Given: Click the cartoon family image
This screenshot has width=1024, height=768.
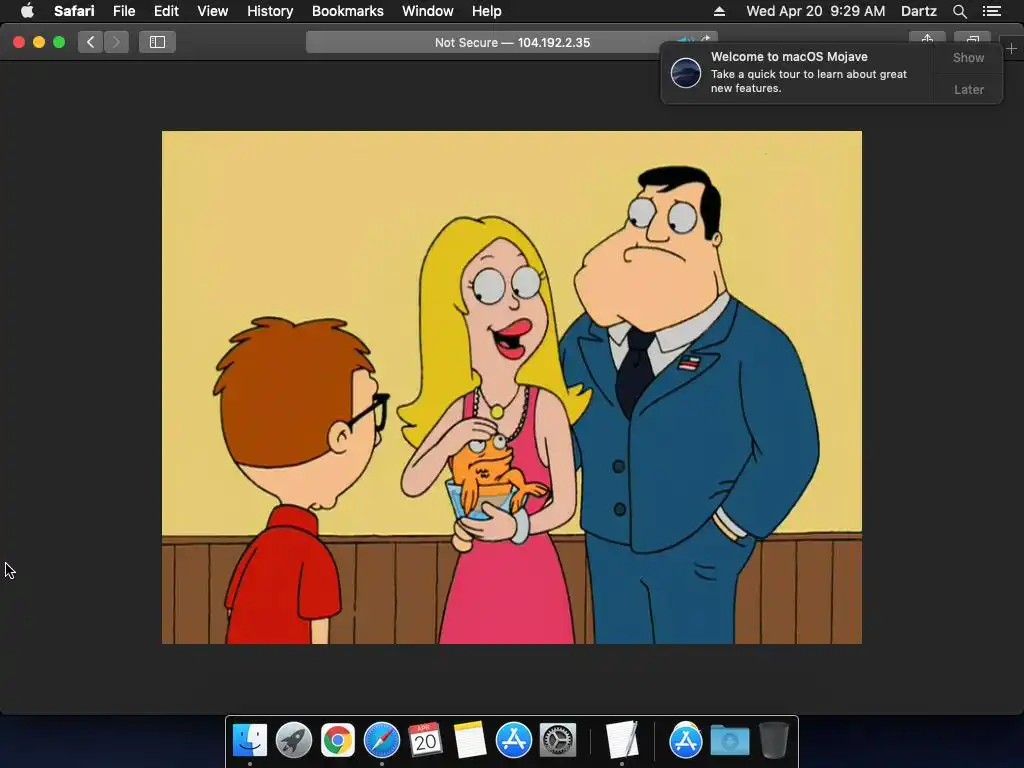Looking at the screenshot, I should click(512, 387).
